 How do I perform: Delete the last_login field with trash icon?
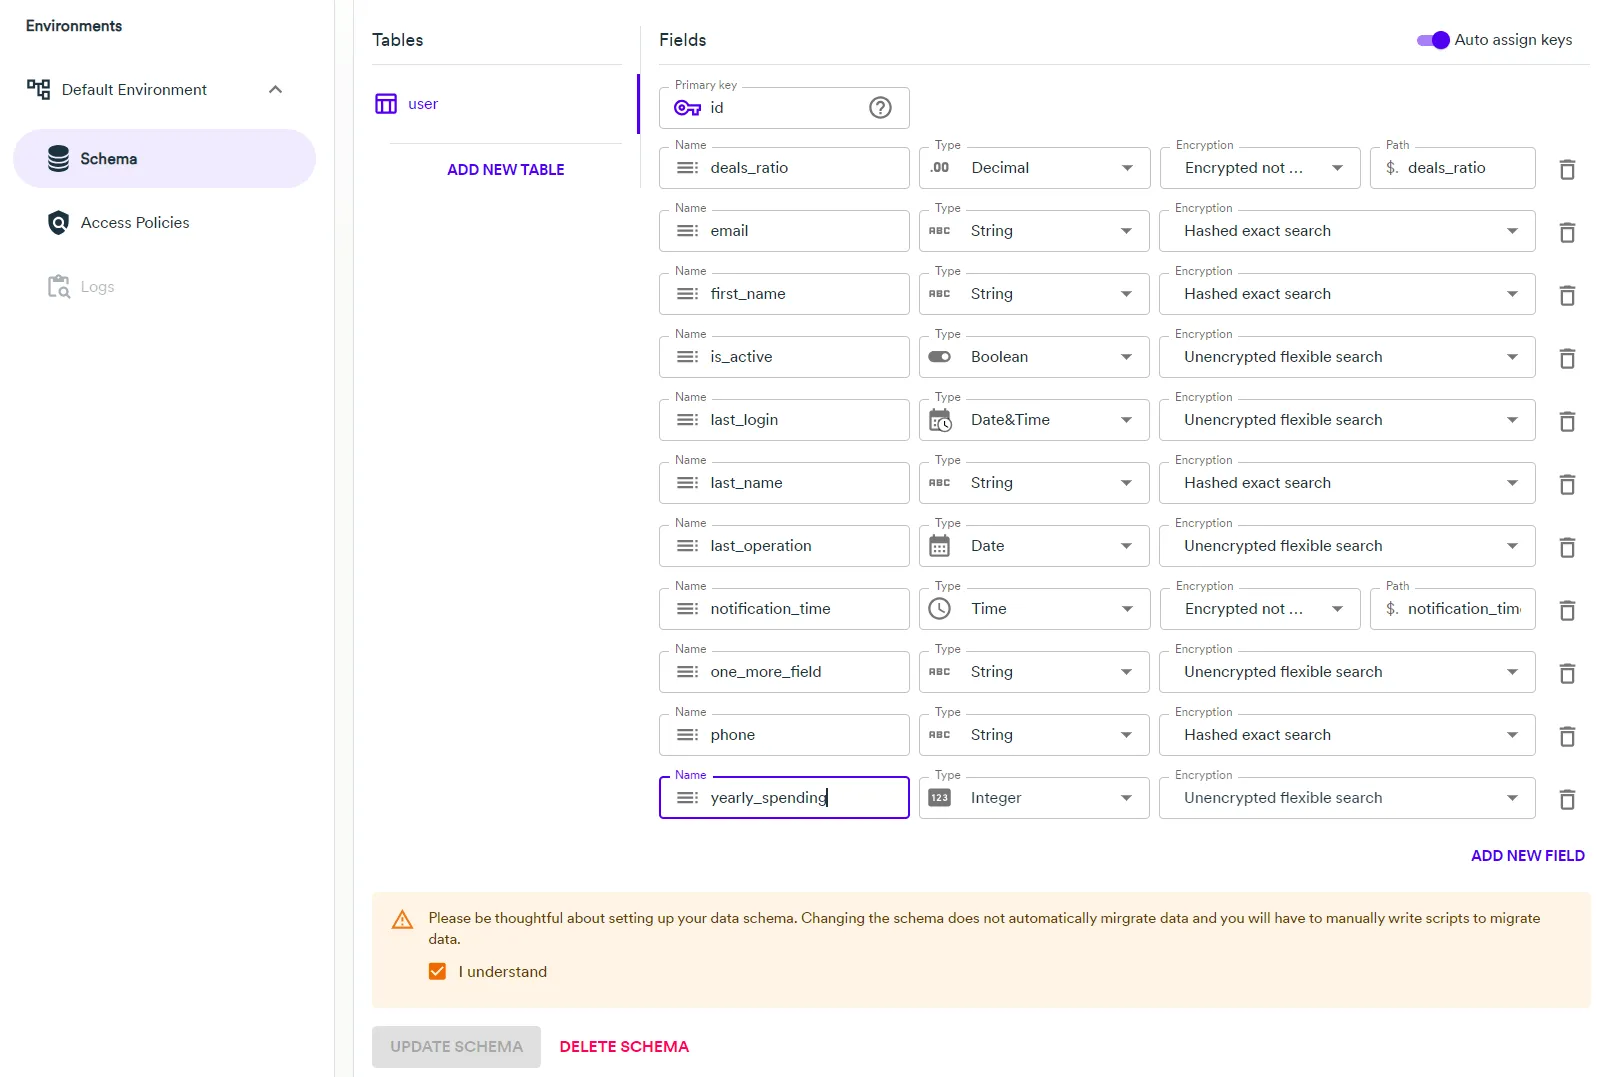click(1567, 422)
